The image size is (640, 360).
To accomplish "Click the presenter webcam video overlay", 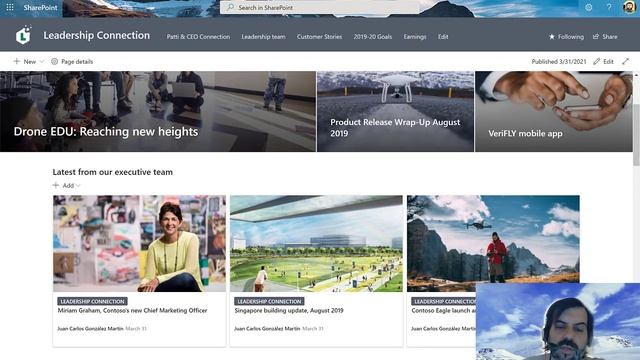I will tap(558, 322).
